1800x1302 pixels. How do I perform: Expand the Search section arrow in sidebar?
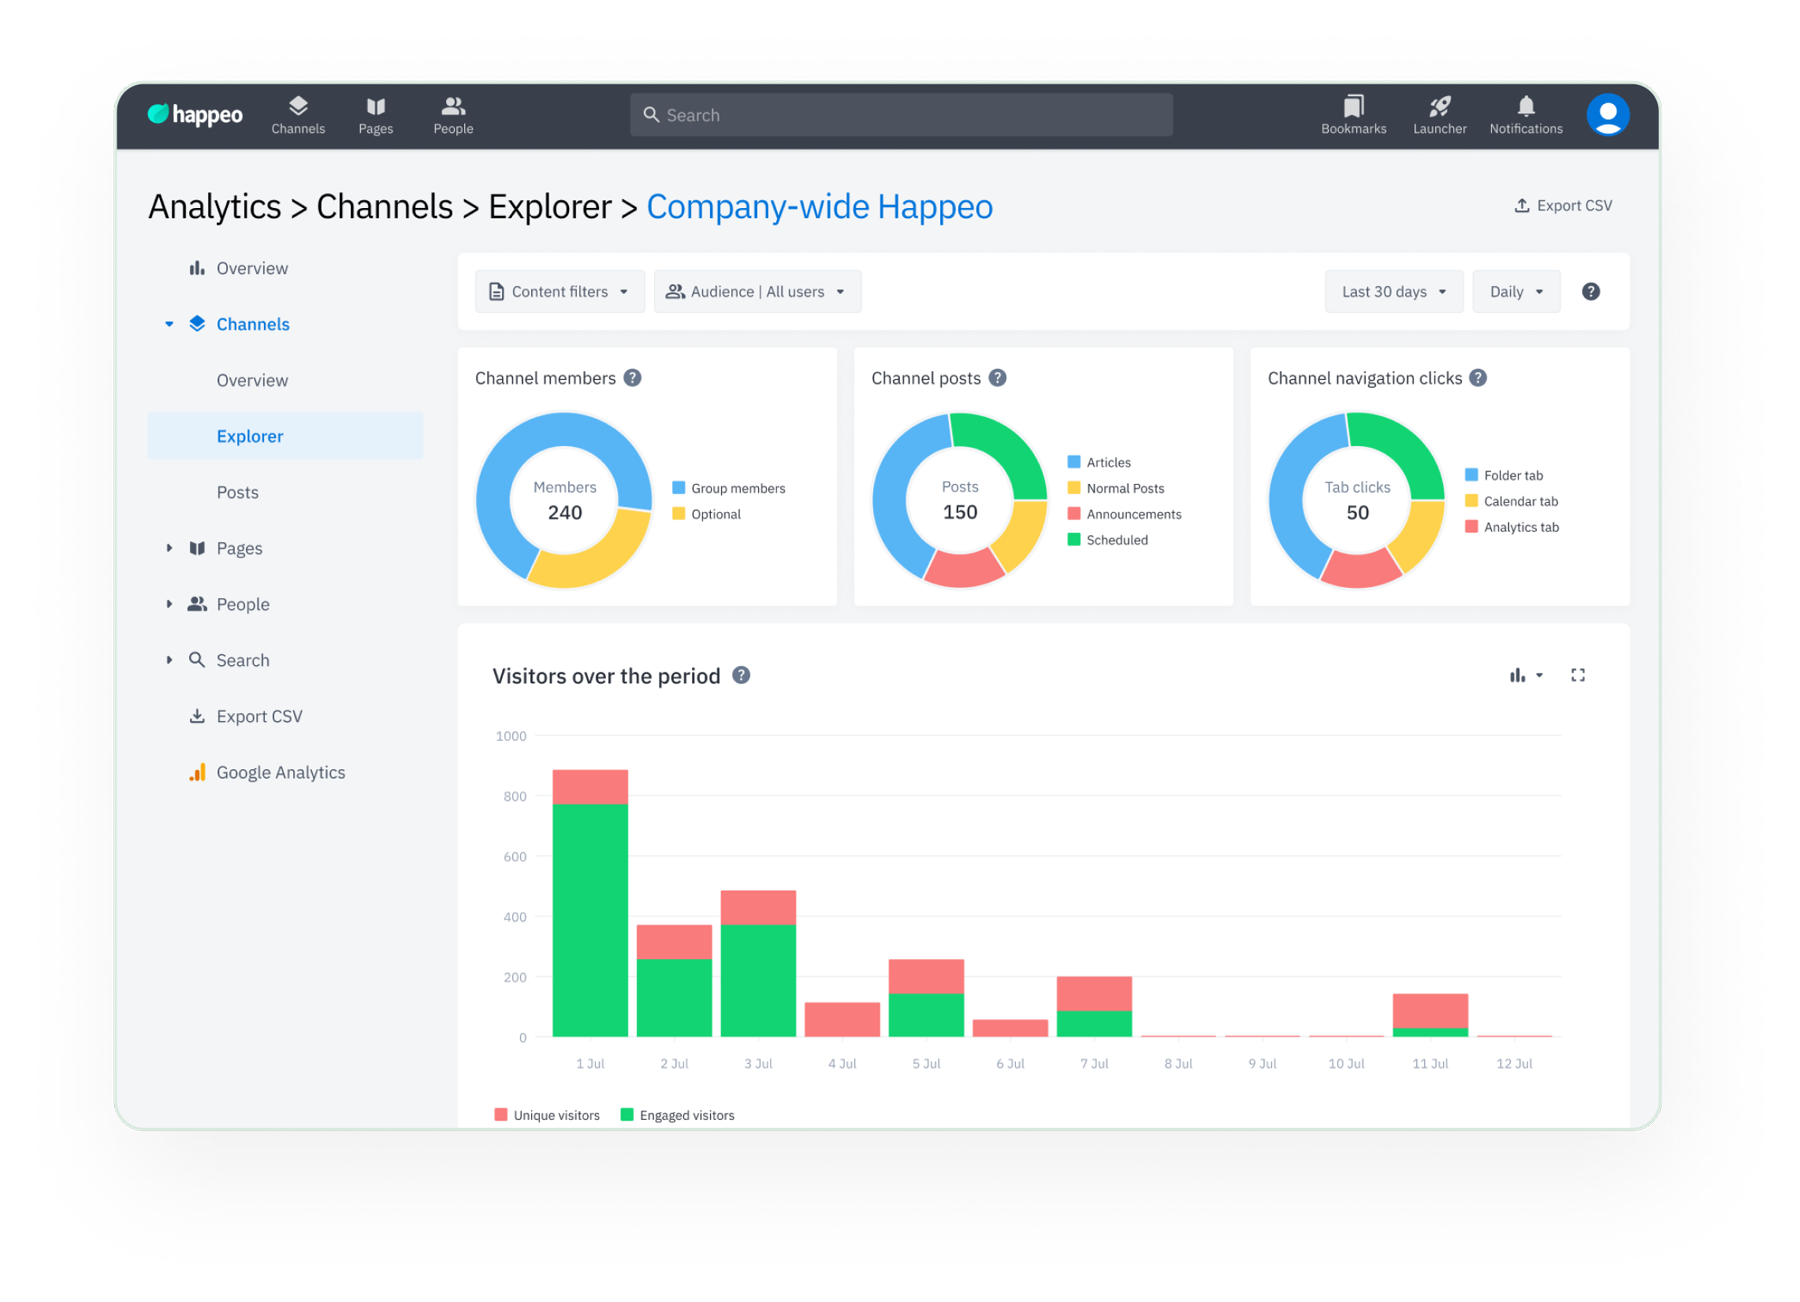[x=169, y=660]
